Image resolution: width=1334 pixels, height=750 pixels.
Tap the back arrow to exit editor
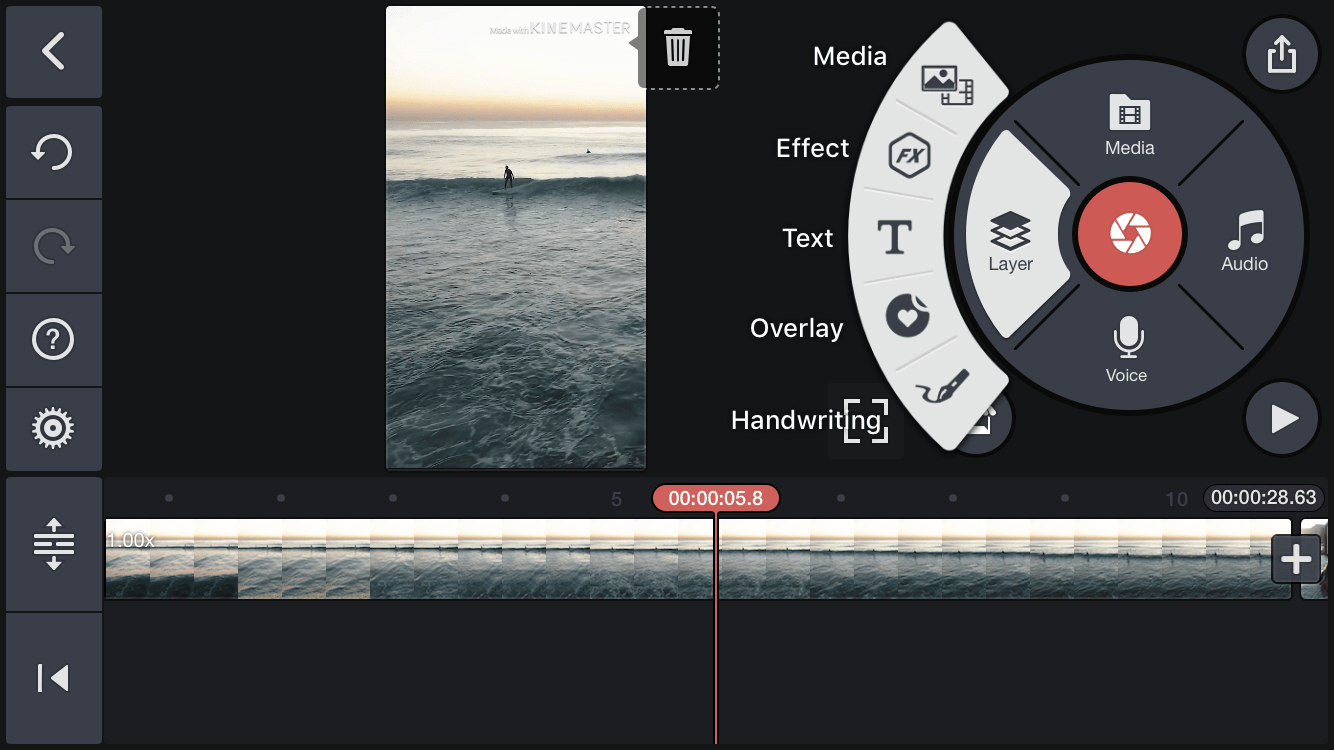click(53, 52)
